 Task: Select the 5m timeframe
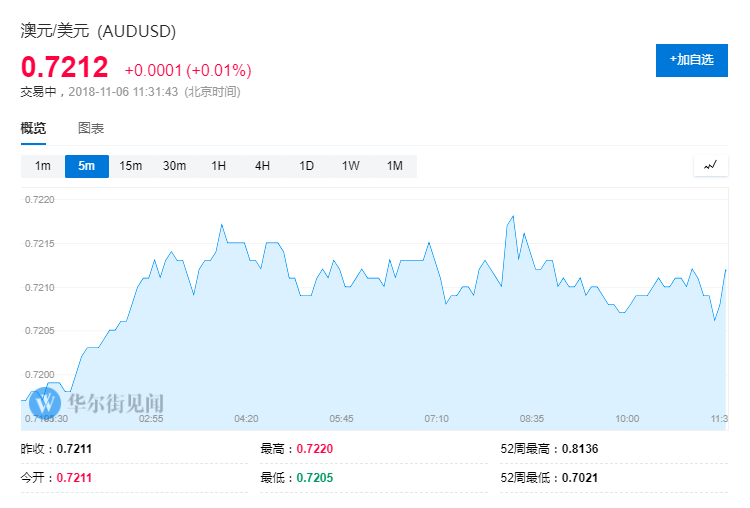pos(87,166)
